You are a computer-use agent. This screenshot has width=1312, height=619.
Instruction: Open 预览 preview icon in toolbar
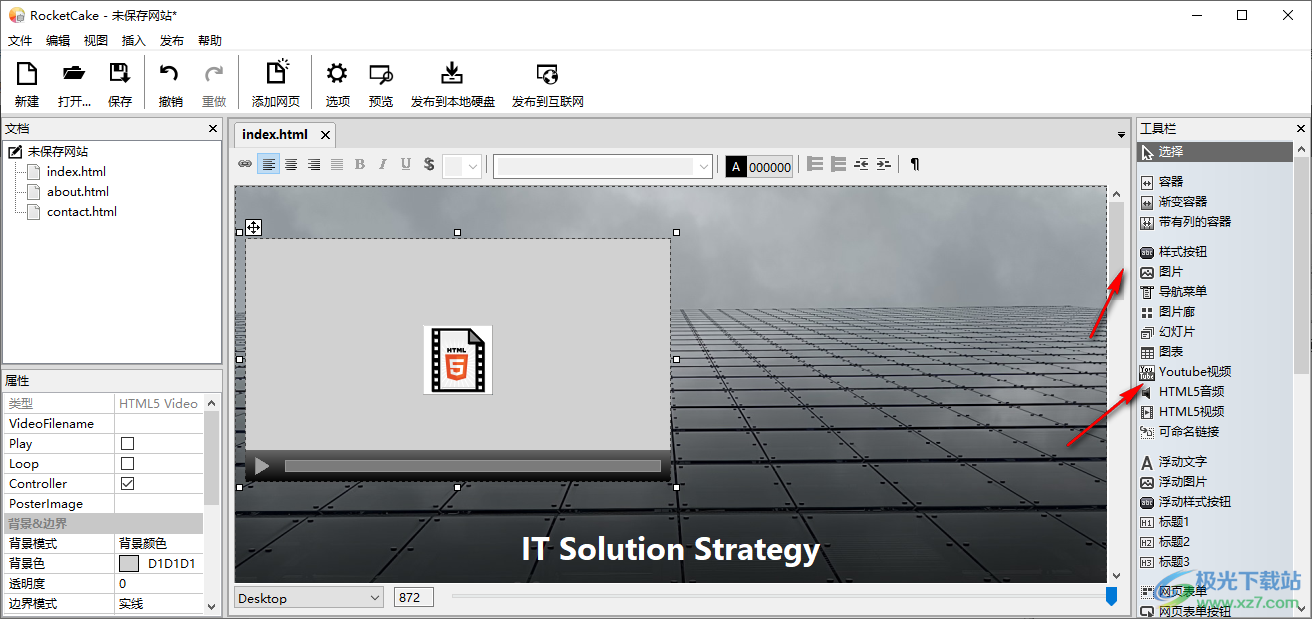381,74
